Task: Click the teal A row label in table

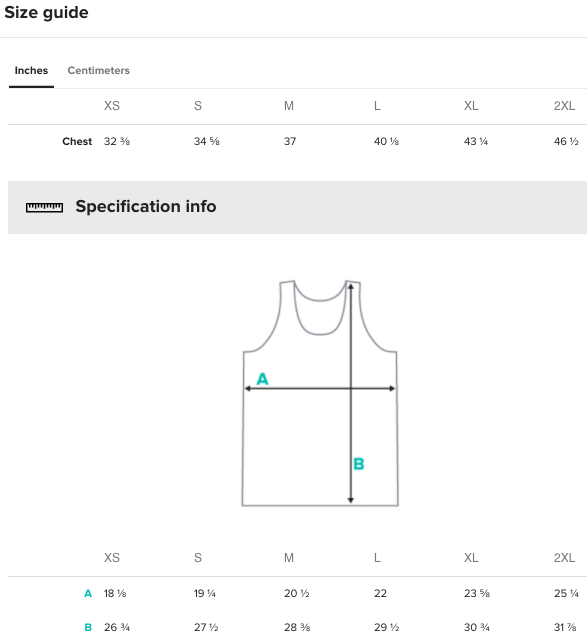Action: click(88, 593)
